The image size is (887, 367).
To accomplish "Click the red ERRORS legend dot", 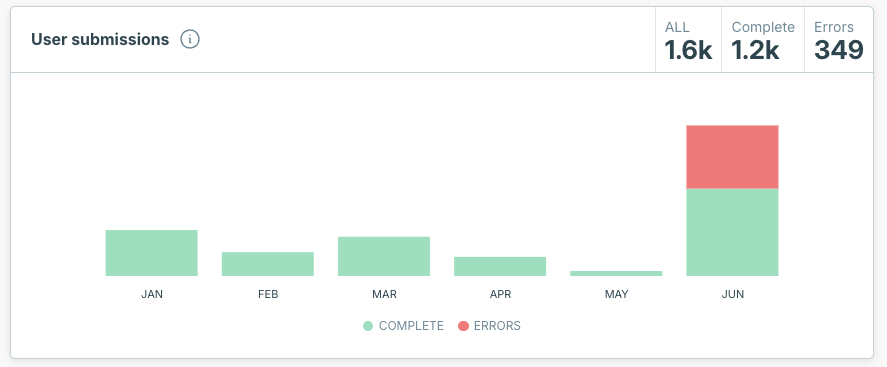I will [x=463, y=326].
